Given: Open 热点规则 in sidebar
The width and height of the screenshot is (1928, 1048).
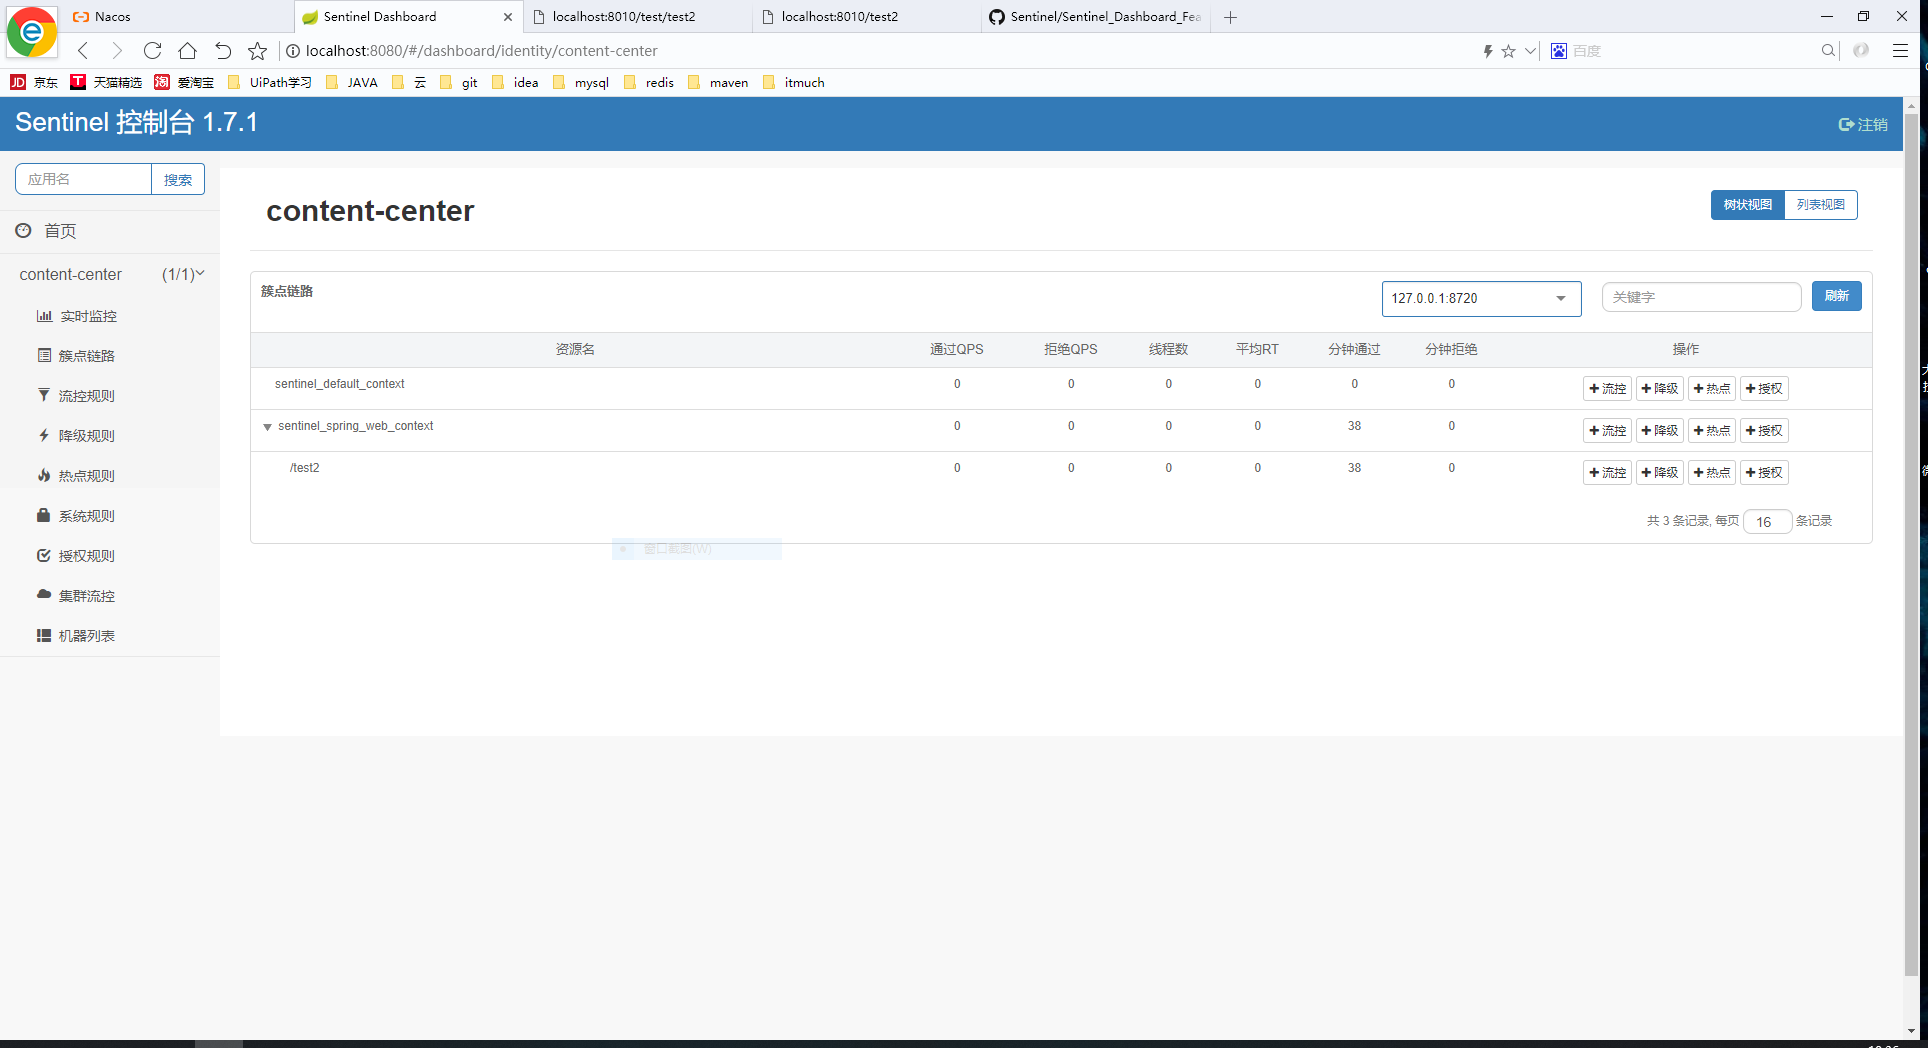Looking at the screenshot, I should coord(76,476).
